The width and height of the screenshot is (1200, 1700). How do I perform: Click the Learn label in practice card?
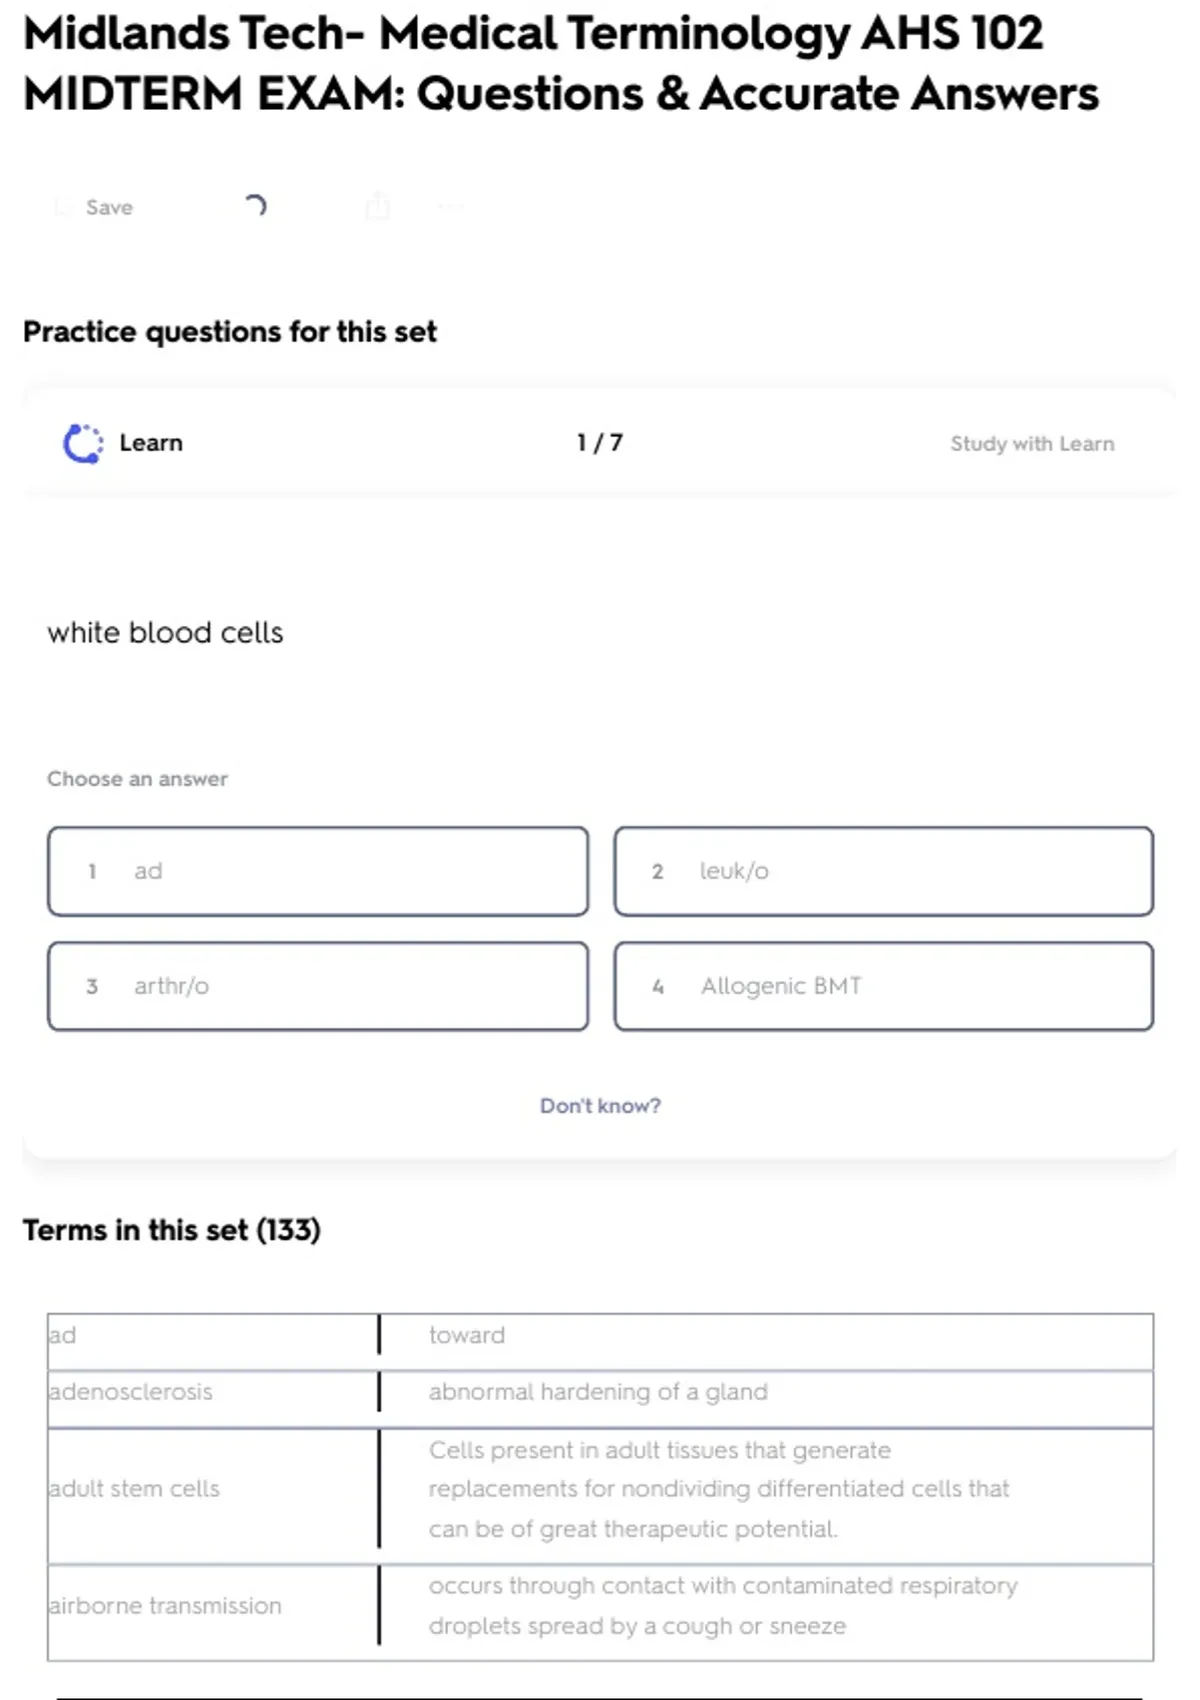click(151, 443)
